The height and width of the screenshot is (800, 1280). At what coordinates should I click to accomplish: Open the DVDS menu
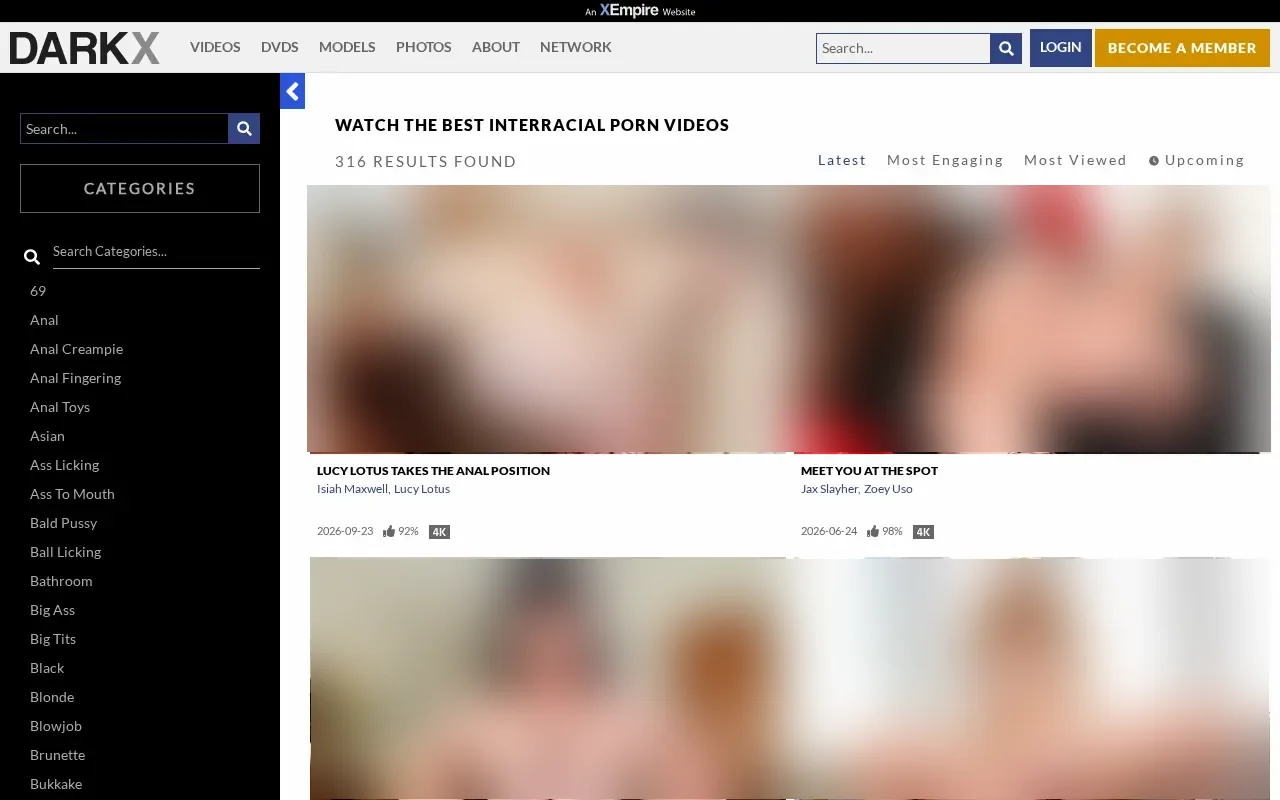point(280,47)
